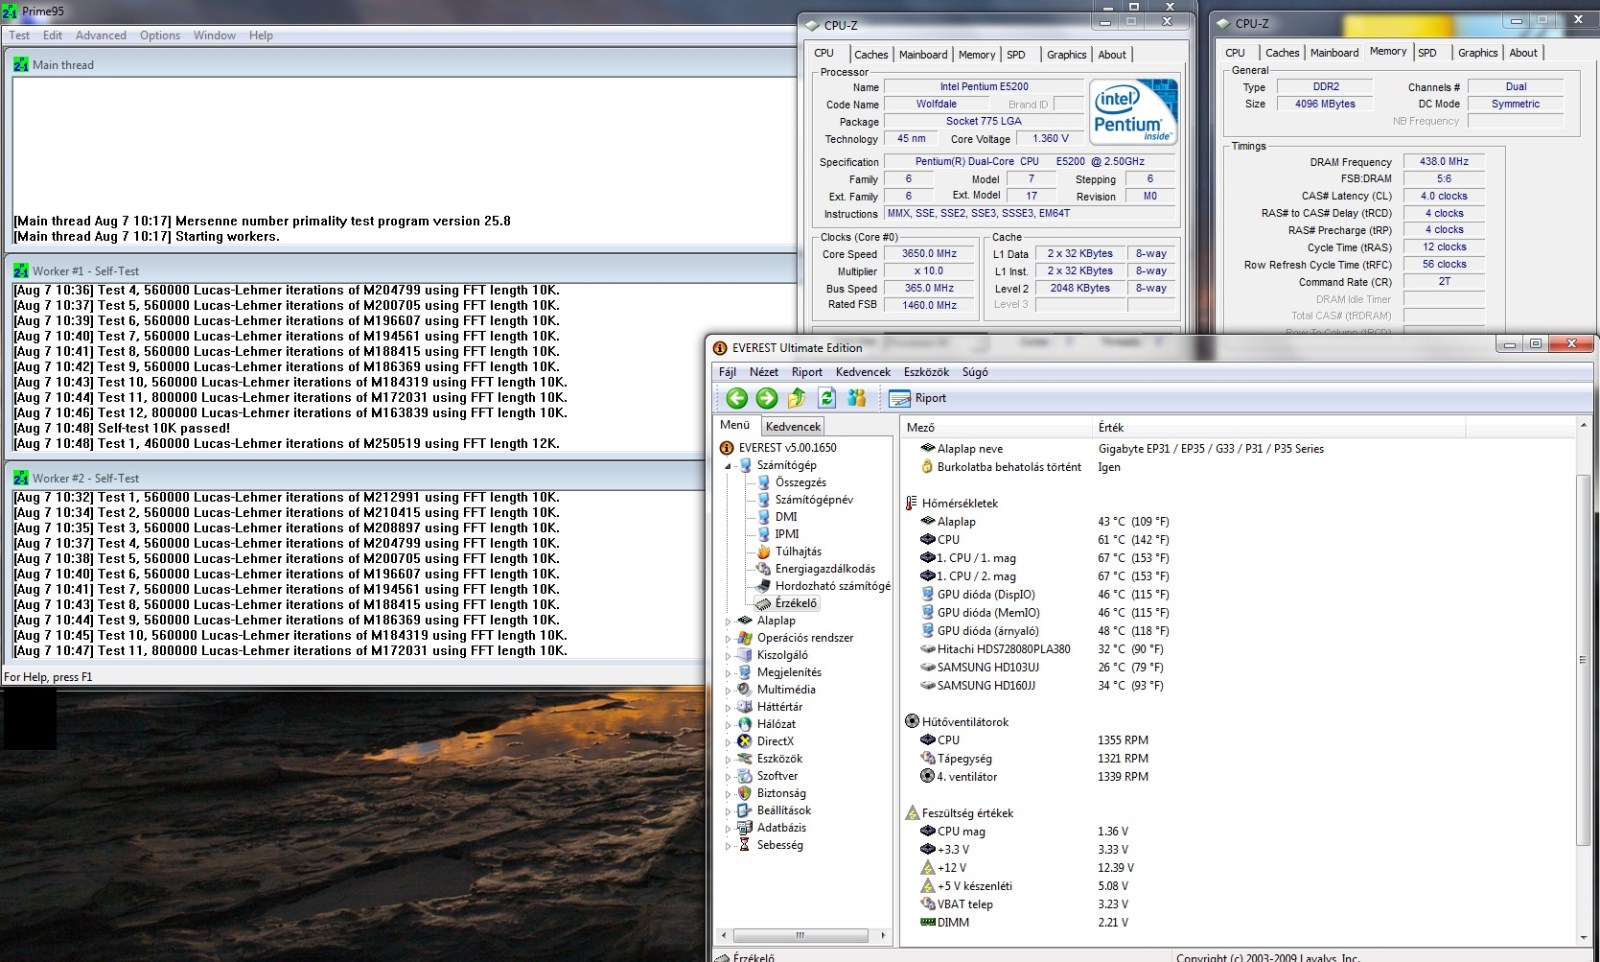Screen dimensions: 1600x962
Task: Click the EVEREST tree horizontal scrollbar thumb
Action: pyautogui.click(x=801, y=936)
